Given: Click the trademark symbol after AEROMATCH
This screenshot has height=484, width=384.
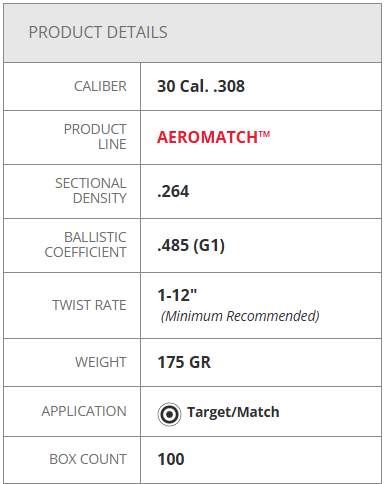Looking at the screenshot, I should (x=264, y=134).
